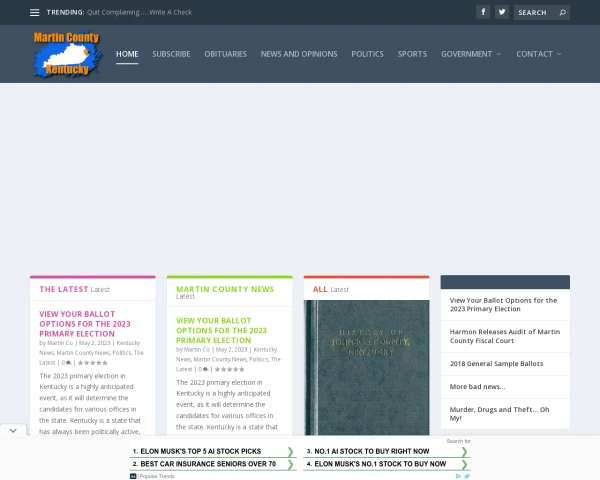Image resolution: width=600 pixels, height=480 pixels.
Task: Open More bad news... sidebar link
Action: click(477, 387)
